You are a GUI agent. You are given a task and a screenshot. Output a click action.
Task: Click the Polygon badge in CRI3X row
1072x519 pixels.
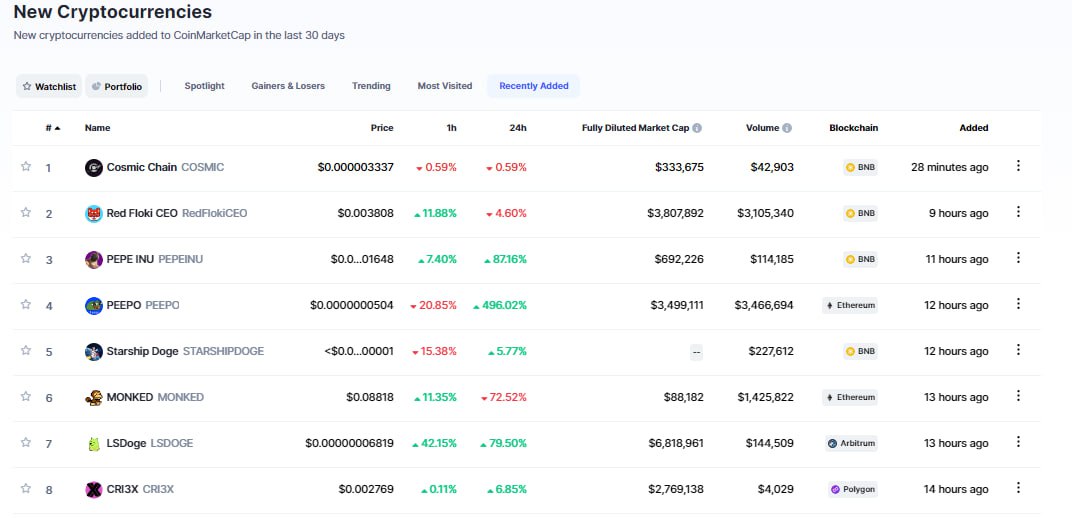853,489
